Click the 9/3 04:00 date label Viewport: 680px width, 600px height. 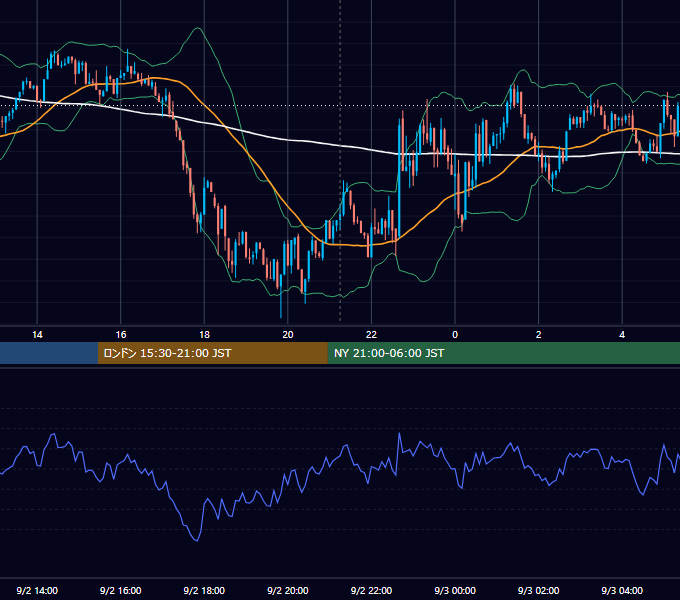[x=622, y=590]
